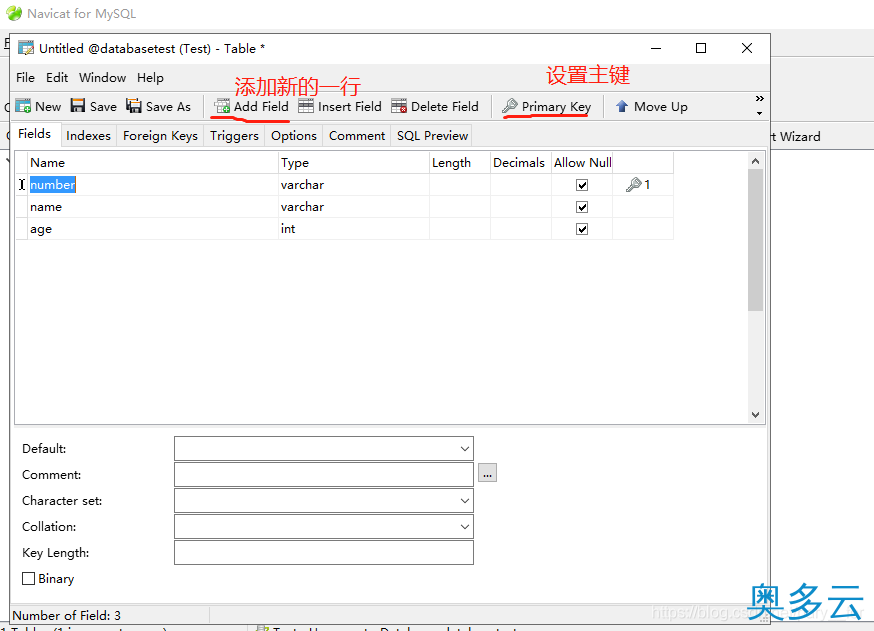Maximize the table designer window
Viewport: 874px width, 631px height.
(x=701, y=48)
